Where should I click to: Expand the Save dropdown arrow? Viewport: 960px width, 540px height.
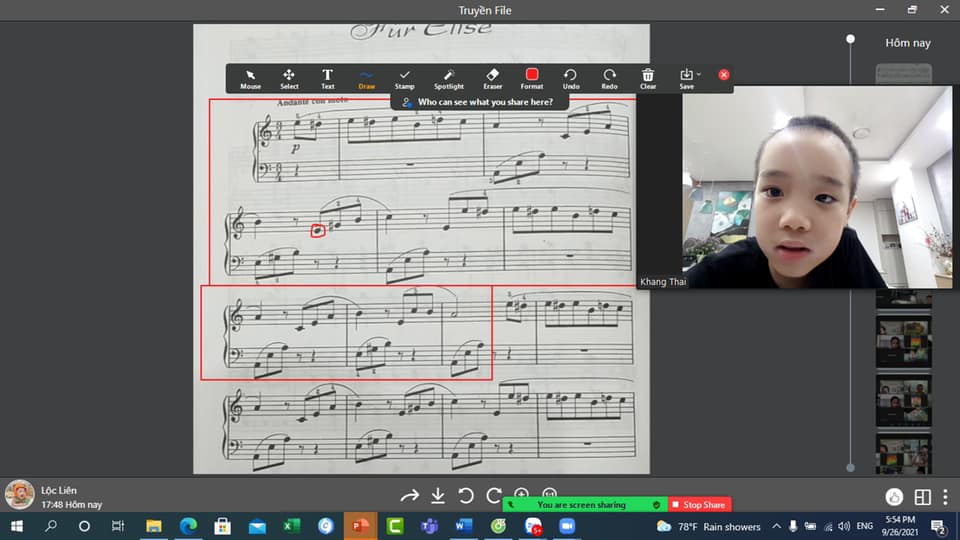point(699,74)
